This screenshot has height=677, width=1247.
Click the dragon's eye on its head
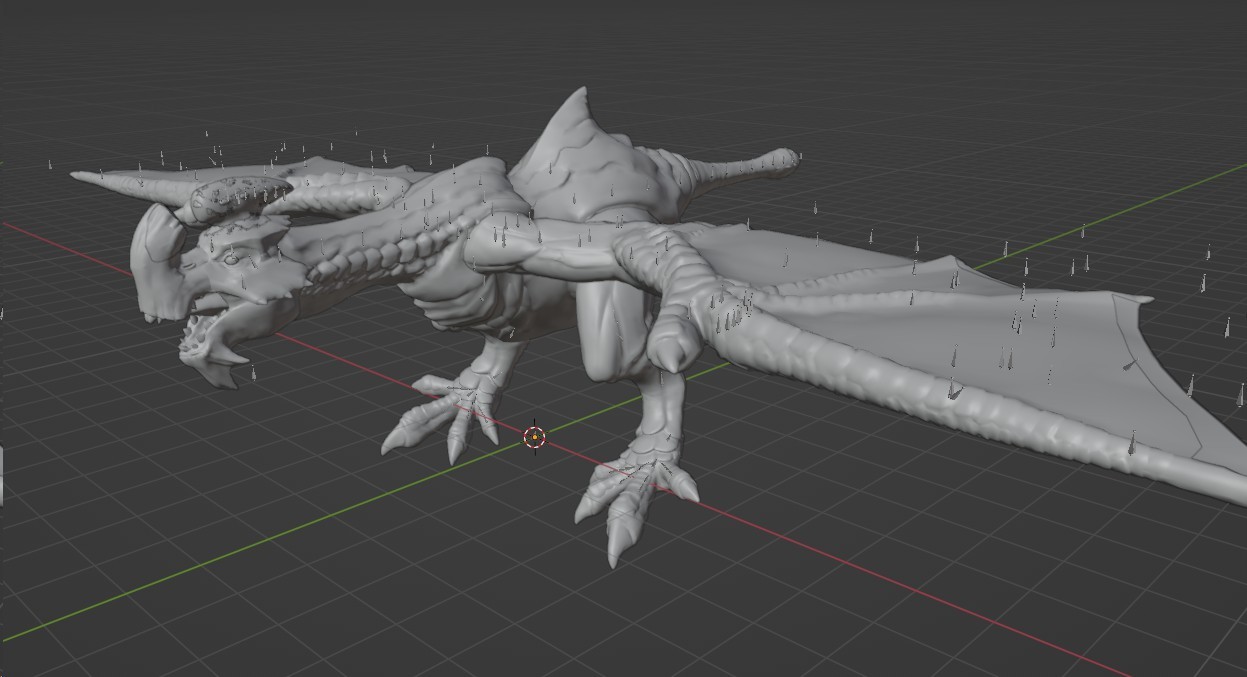232,259
